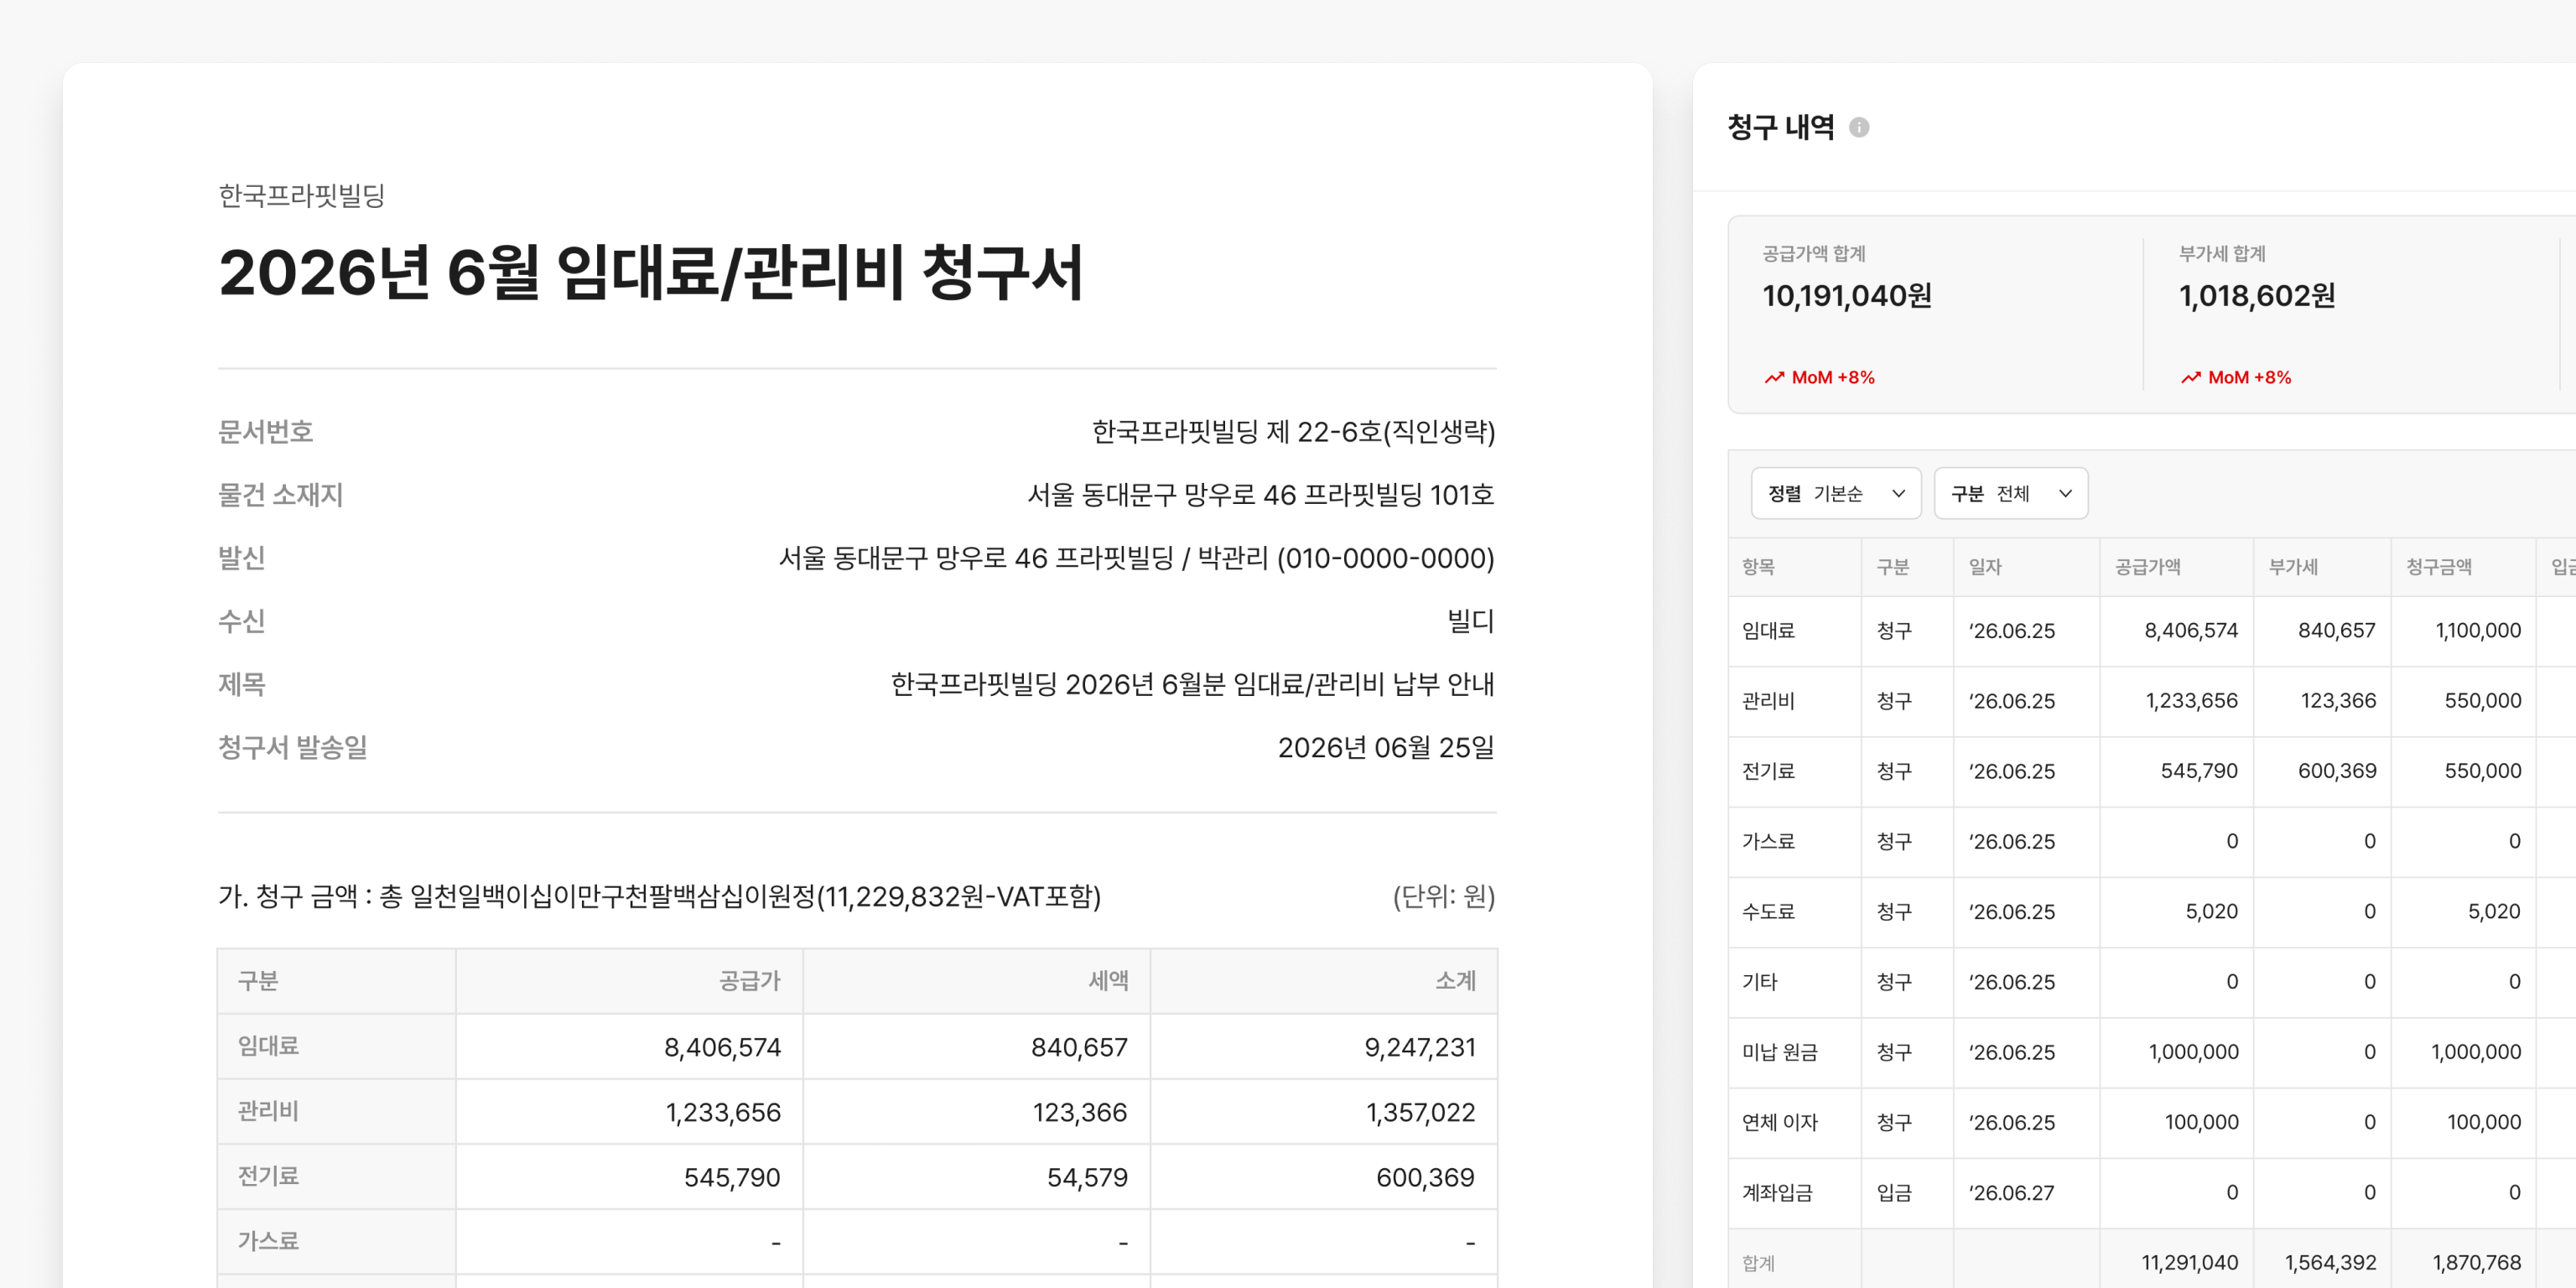Viewport: 2576px width, 1288px height.
Task: Click total 공급가액 value 11,291,040
Action: tap(2189, 1263)
